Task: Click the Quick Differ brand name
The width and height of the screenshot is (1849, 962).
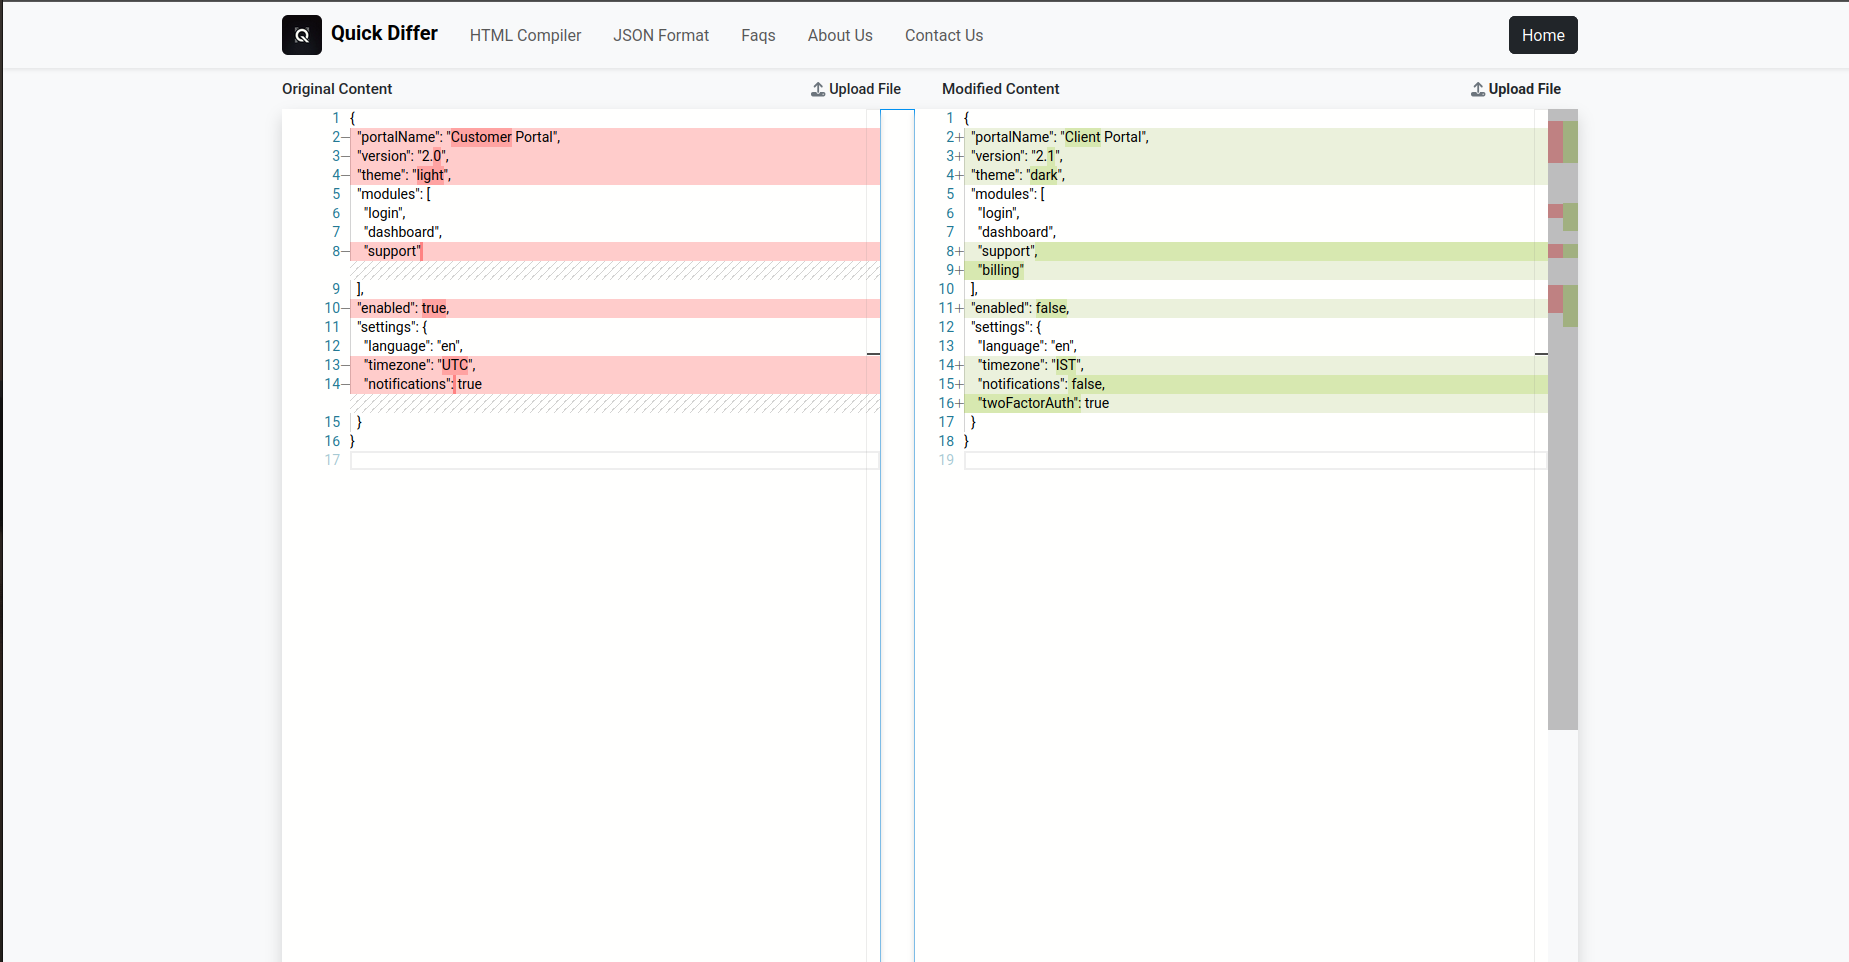Action: pyautogui.click(x=384, y=33)
